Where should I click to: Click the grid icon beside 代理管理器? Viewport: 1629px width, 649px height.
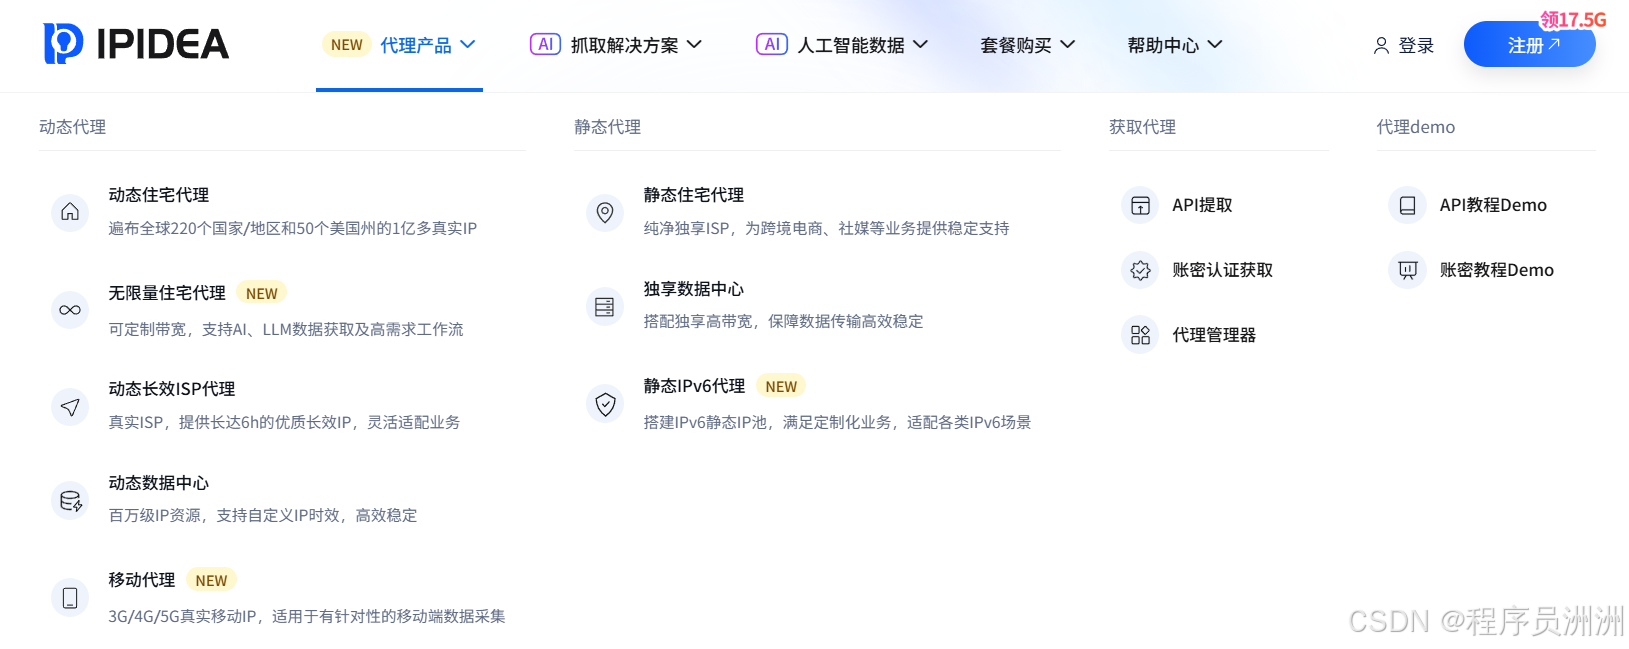click(x=1140, y=335)
